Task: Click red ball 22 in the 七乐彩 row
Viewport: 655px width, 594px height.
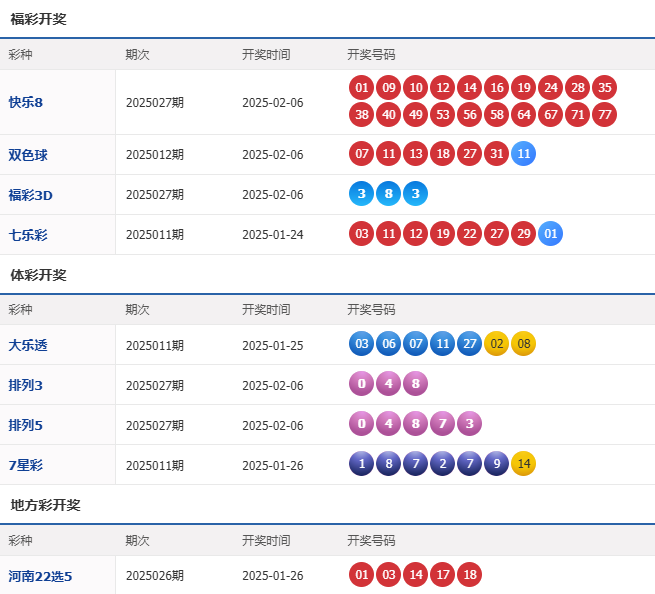Action: coord(470,234)
